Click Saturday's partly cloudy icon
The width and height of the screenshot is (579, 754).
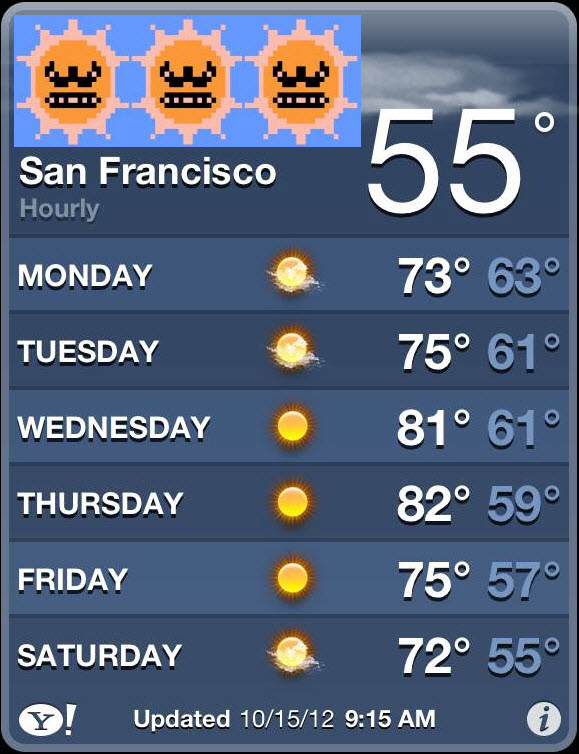point(293,653)
